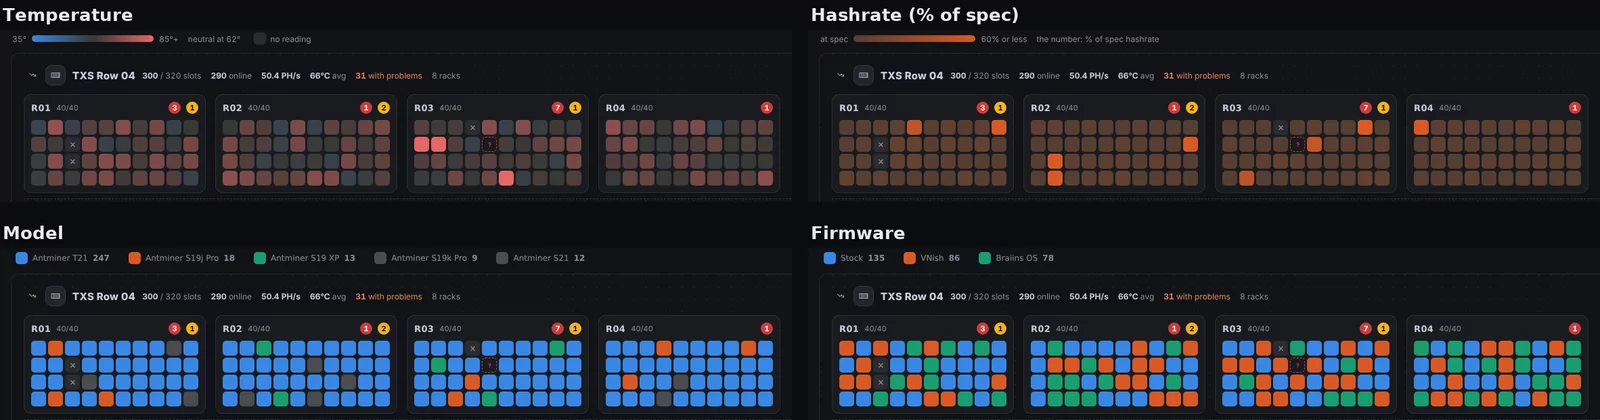
Task: Click red badge 7 on Firmware R03
Action: point(1365,329)
